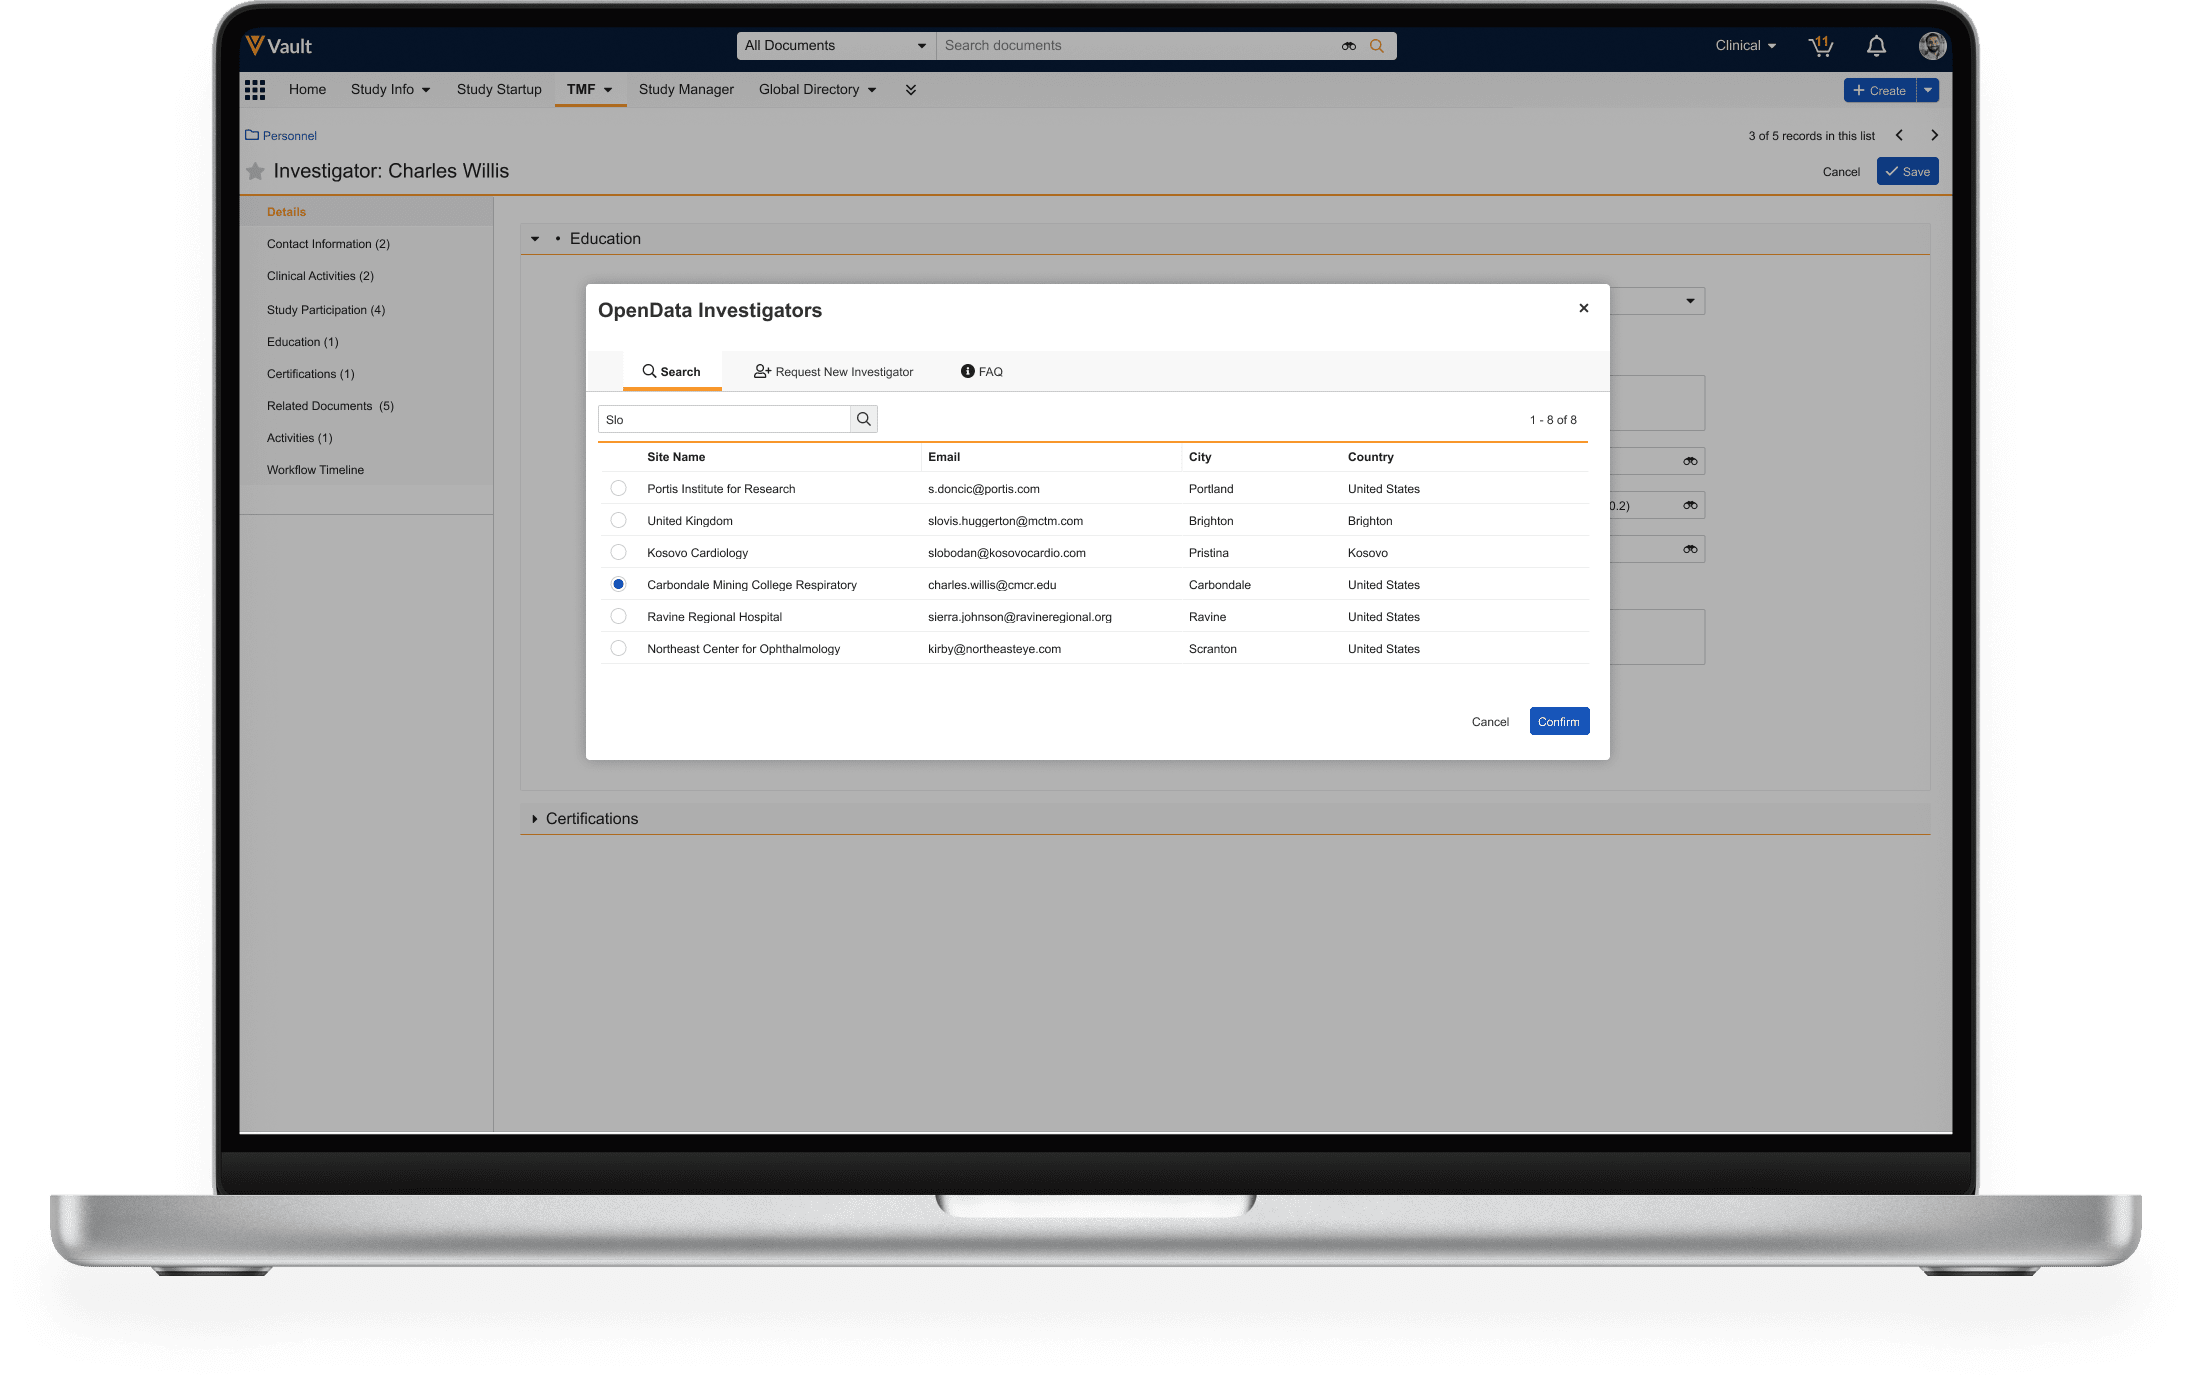Switch to Request New Investigator tab
The width and height of the screenshot is (2192, 1386).
click(833, 372)
